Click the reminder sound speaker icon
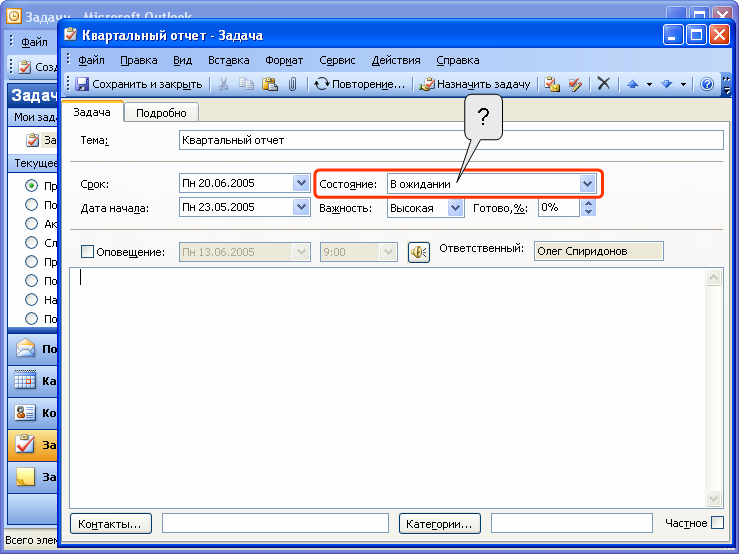739x554 pixels. point(419,252)
